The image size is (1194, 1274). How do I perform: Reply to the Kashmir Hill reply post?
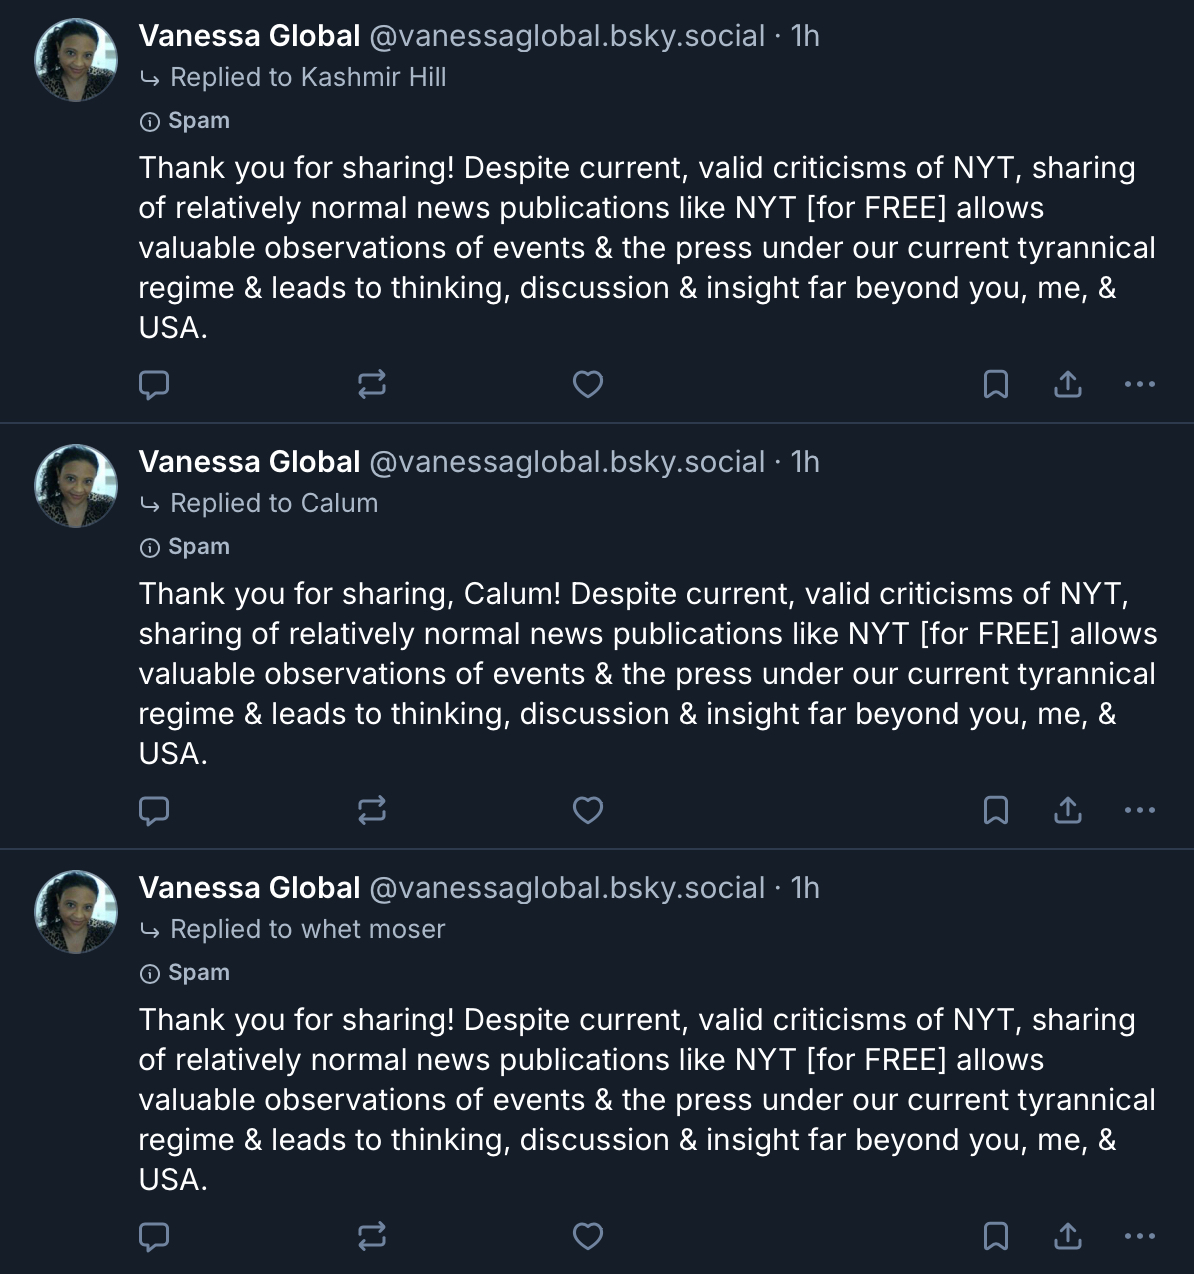[153, 384]
